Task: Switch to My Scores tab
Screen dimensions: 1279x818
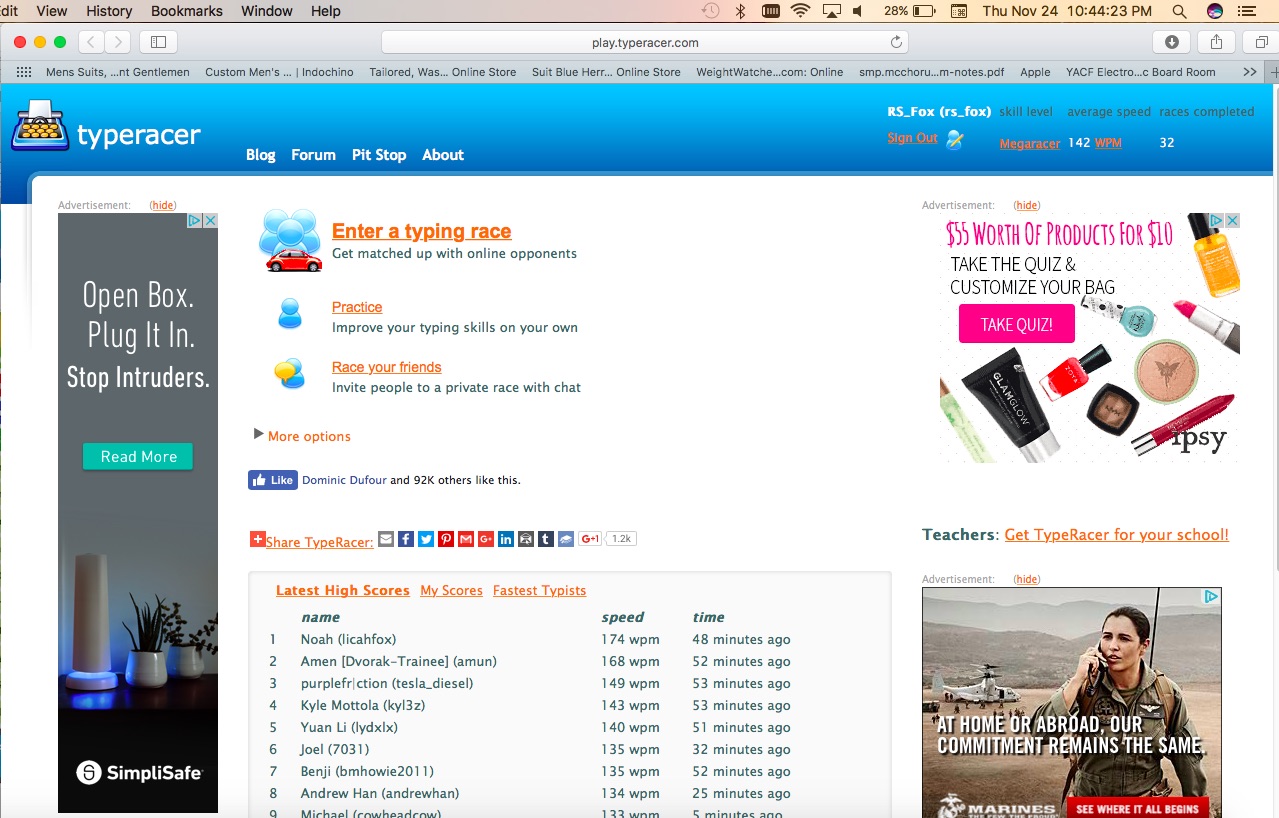Action: point(451,590)
